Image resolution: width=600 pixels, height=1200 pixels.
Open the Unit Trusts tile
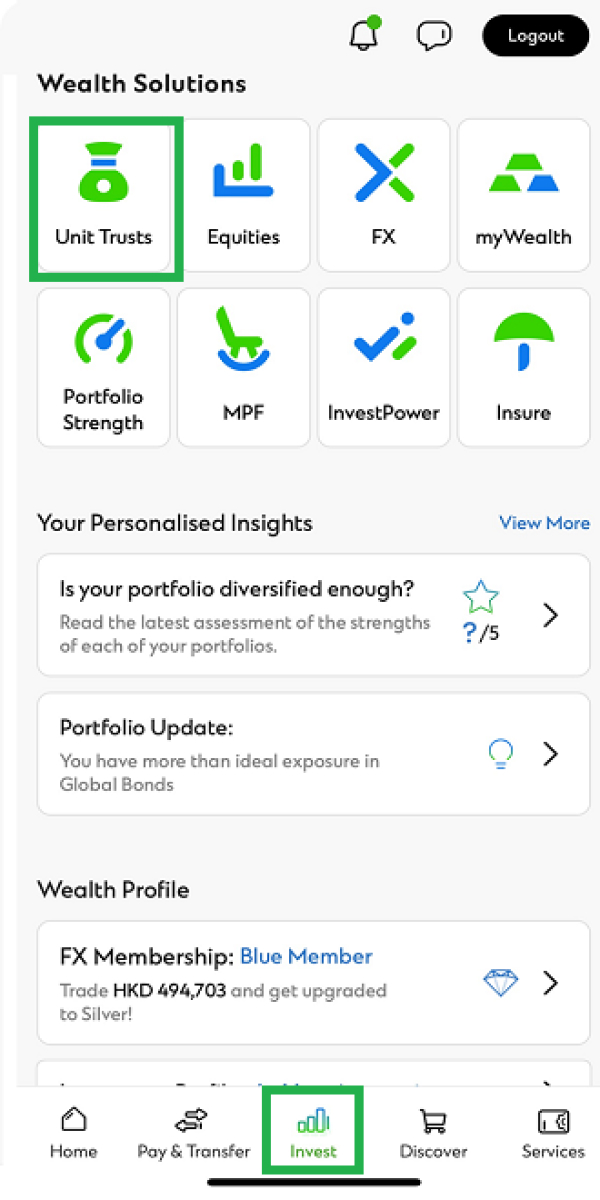104,197
